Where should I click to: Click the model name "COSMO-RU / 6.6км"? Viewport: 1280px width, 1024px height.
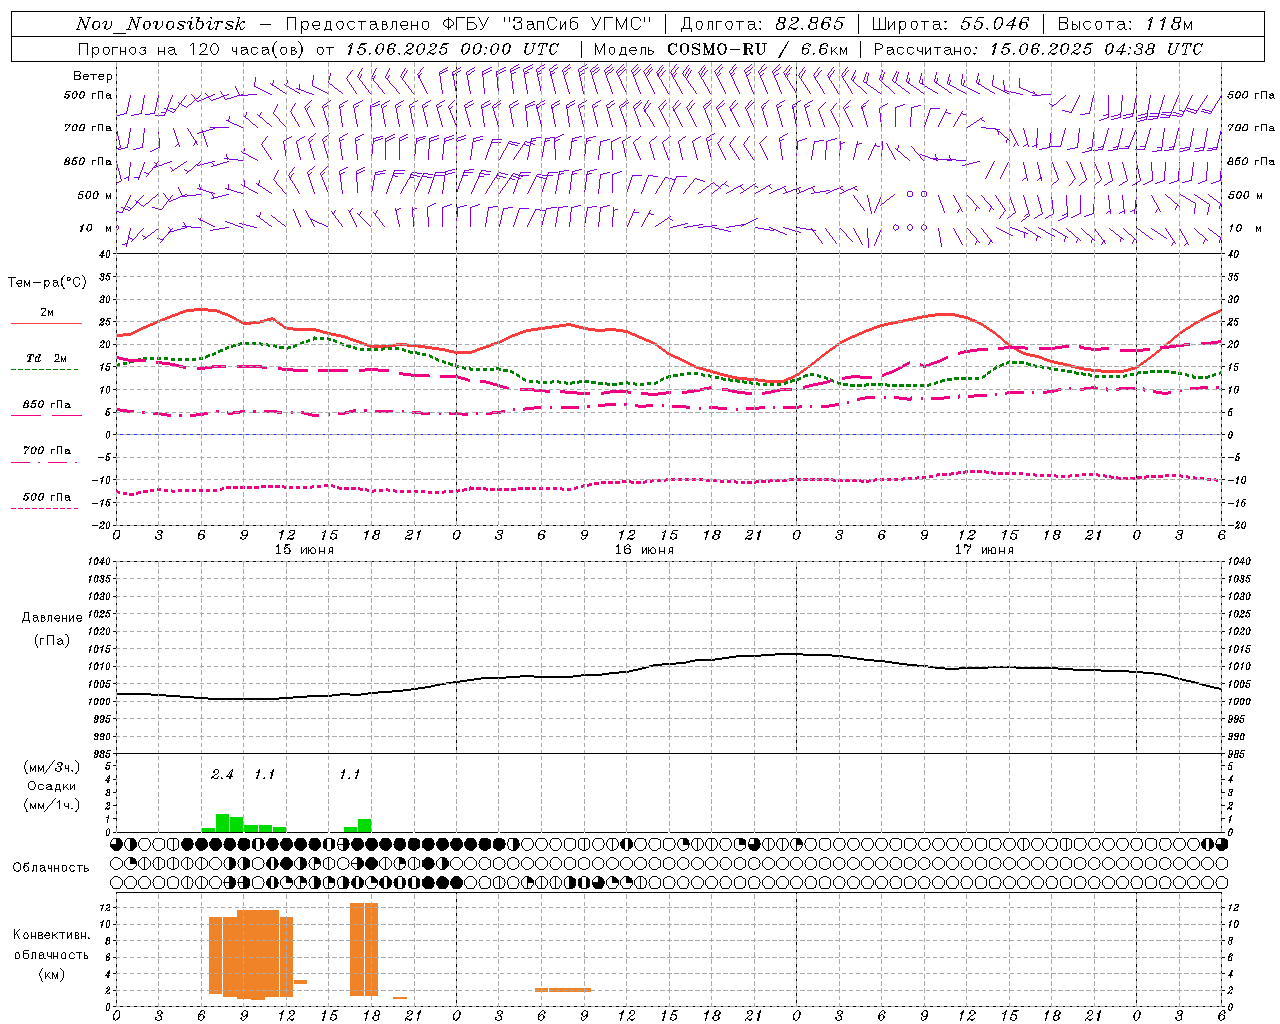tap(757, 49)
